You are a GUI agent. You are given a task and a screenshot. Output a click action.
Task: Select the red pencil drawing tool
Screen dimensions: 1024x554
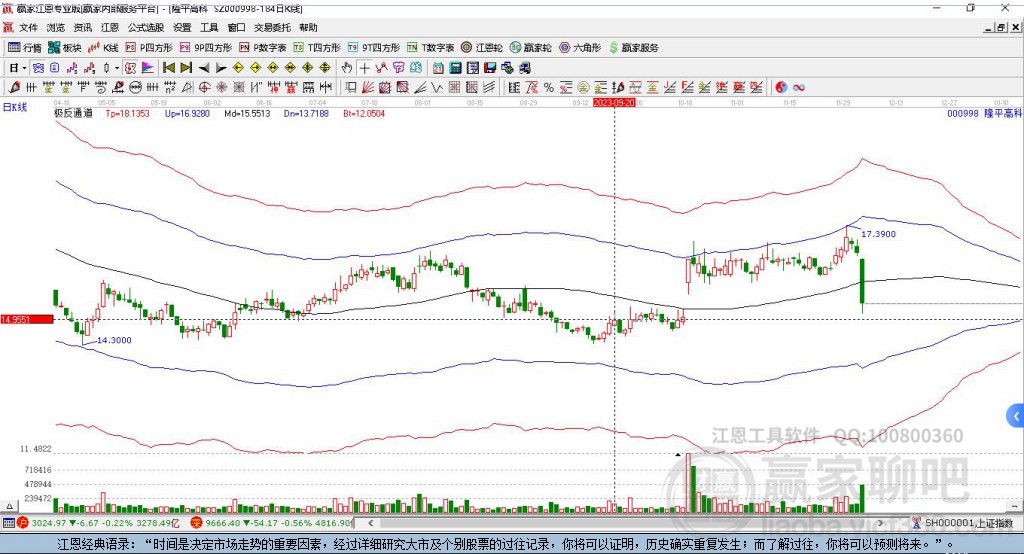[14, 88]
